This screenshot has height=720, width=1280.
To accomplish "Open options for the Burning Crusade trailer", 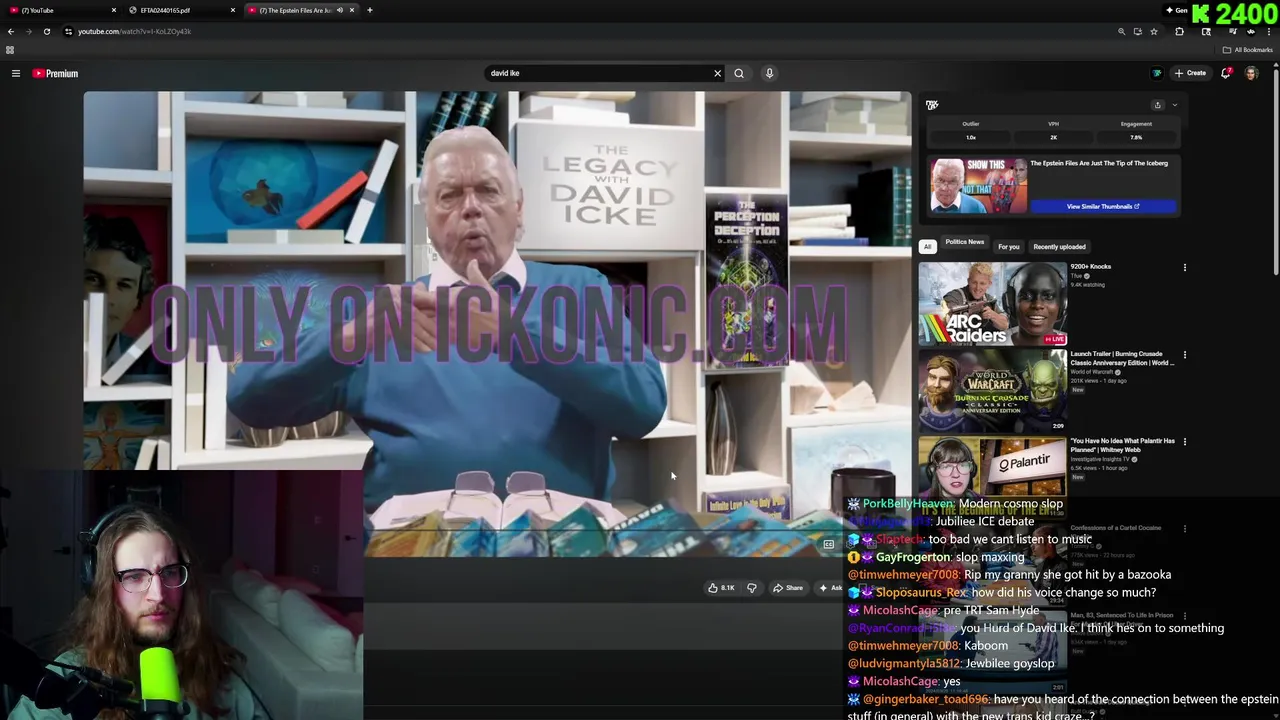I will (x=1185, y=354).
